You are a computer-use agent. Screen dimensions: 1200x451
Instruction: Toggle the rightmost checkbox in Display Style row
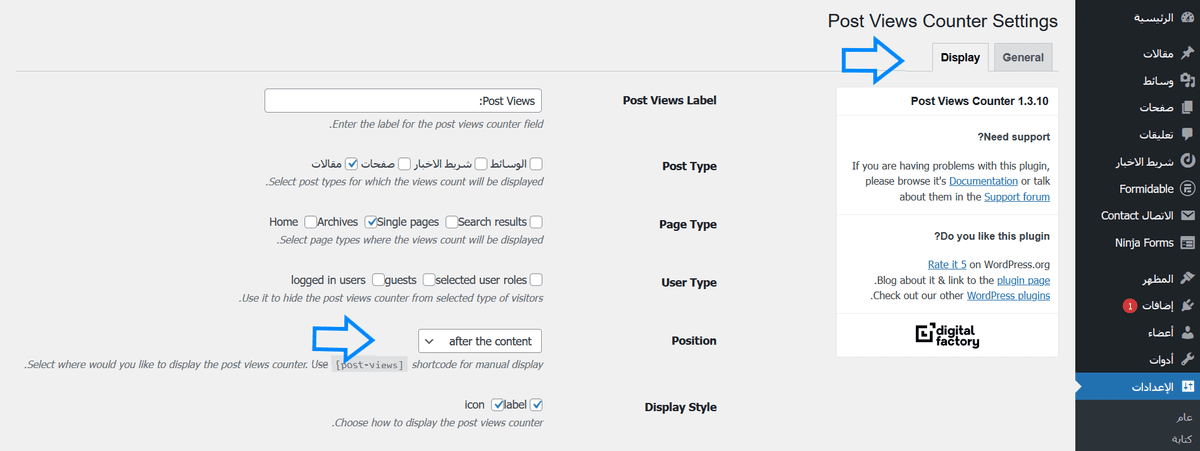[x=536, y=405]
